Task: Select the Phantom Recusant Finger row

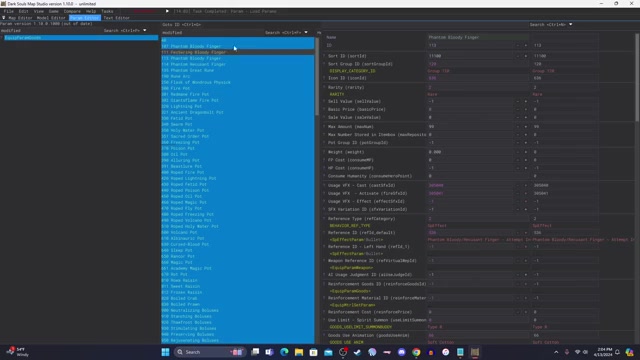Action: coord(238,64)
